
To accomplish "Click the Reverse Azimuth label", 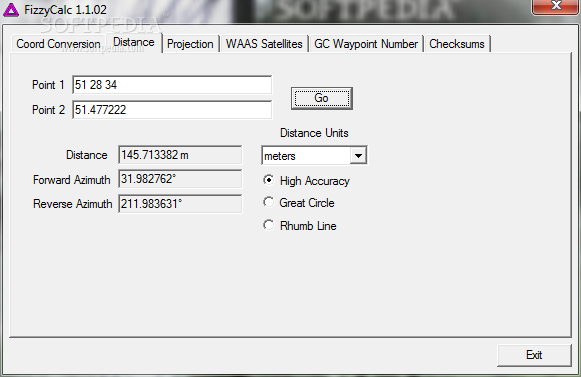I will (73, 204).
